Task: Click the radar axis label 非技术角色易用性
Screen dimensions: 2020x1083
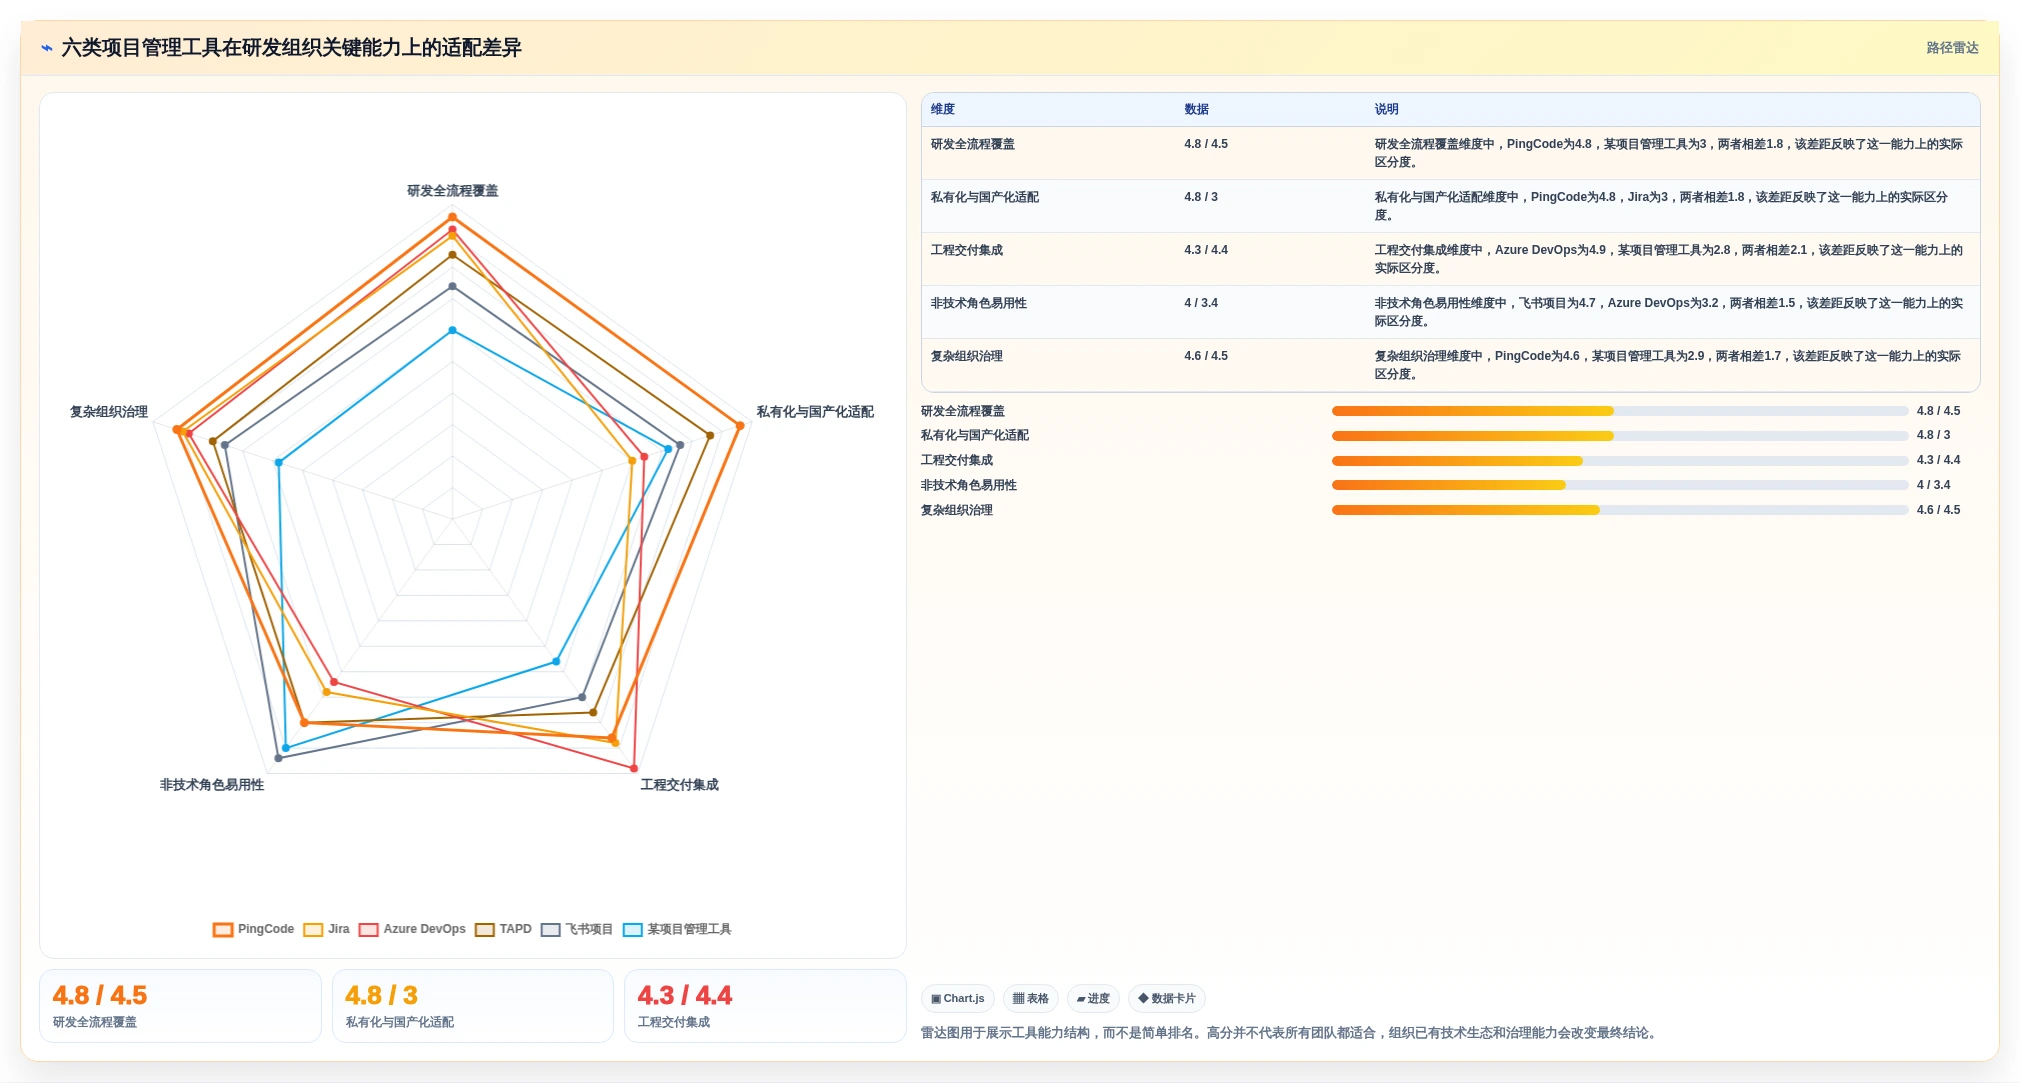Action: pos(212,785)
